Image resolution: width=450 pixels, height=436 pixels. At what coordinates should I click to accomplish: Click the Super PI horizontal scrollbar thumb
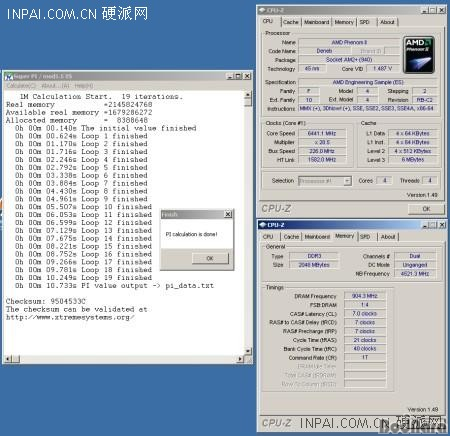coord(16,359)
